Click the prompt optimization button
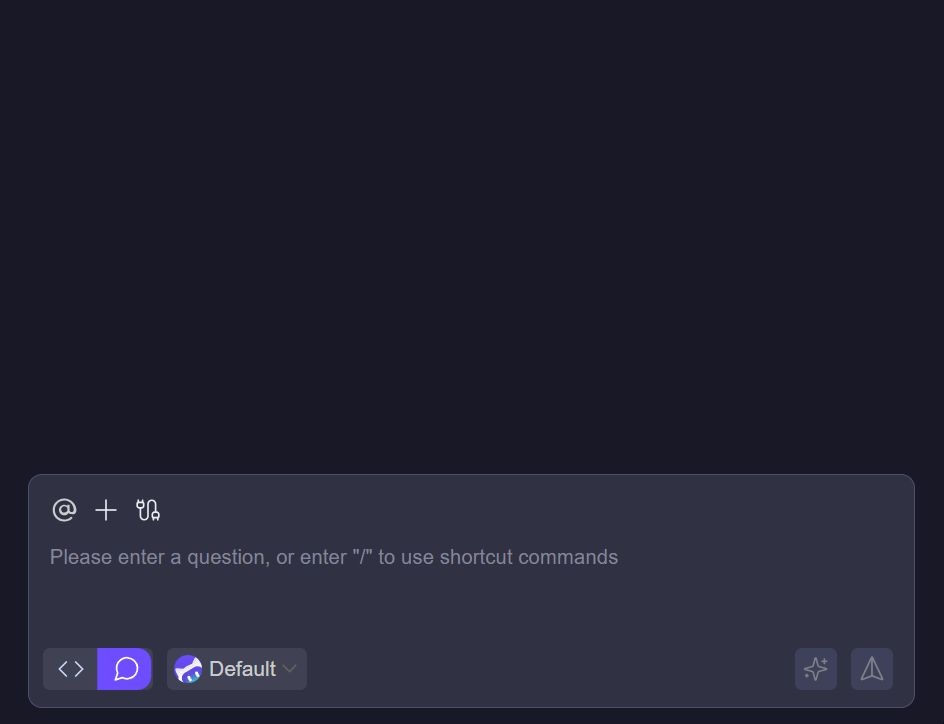 coord(816,669)
